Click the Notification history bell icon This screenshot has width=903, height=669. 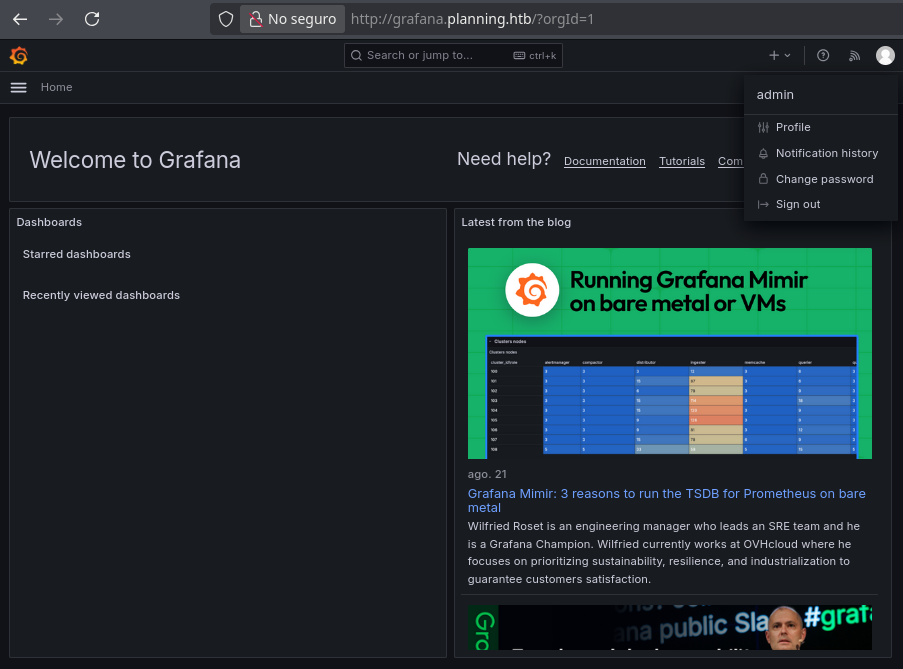pos(763,153)
